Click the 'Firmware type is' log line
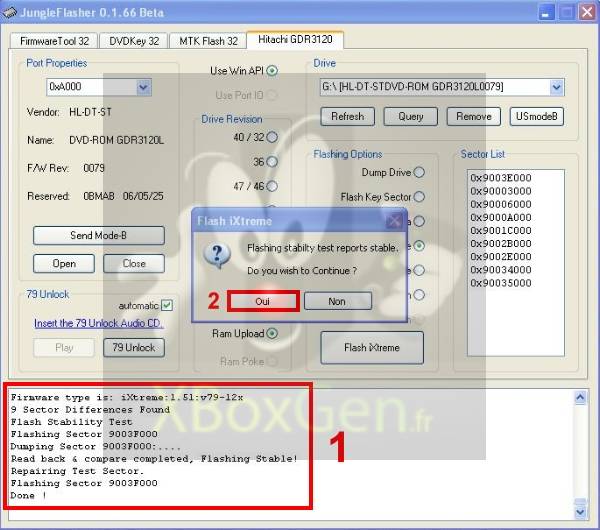The height and width of the screenshot is (530, 600). pos(127,398)
